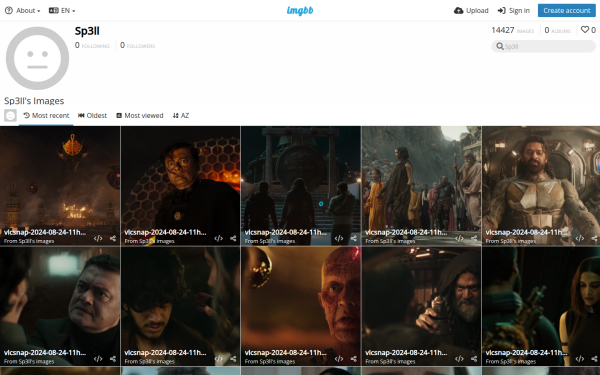The width and height of the screenshot is (600, 375).
Task: View the 0 Following count
Action: (92, 46)
